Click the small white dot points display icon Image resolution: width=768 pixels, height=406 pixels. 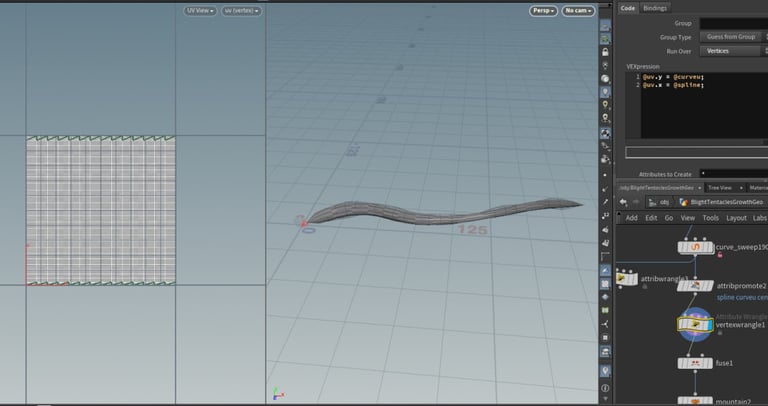tap(605, 175)
